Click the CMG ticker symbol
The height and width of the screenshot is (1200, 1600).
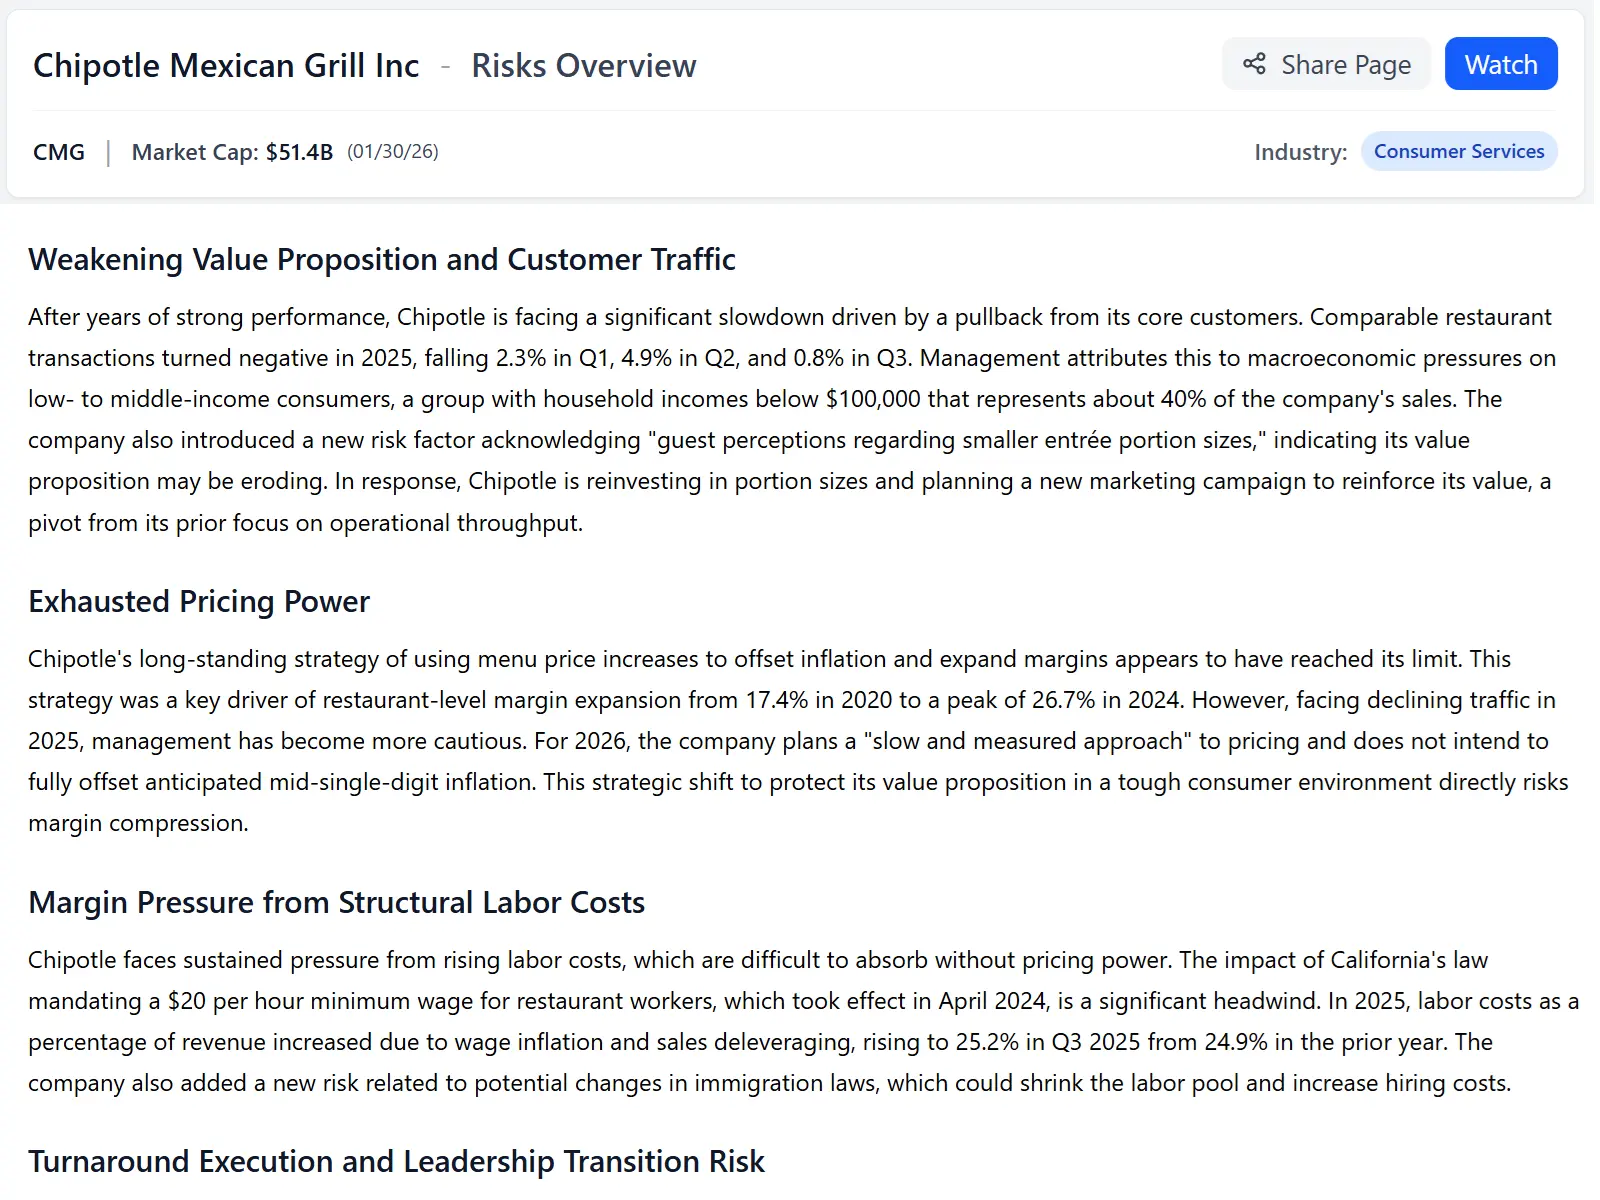coord(59,151)
